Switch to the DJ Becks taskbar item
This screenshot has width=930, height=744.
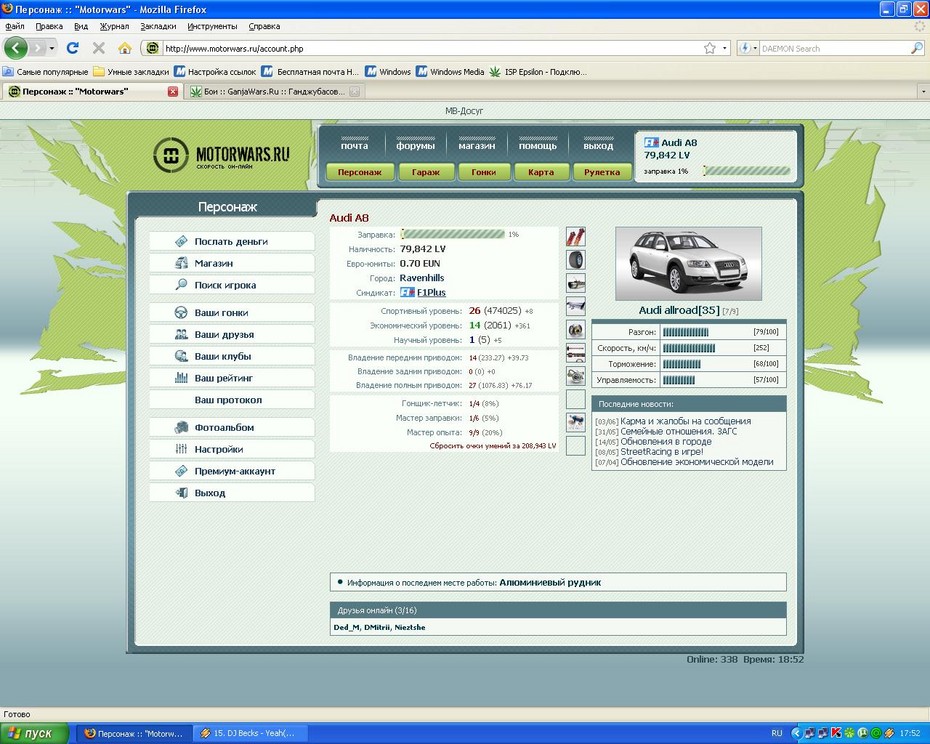click(252, 733)
